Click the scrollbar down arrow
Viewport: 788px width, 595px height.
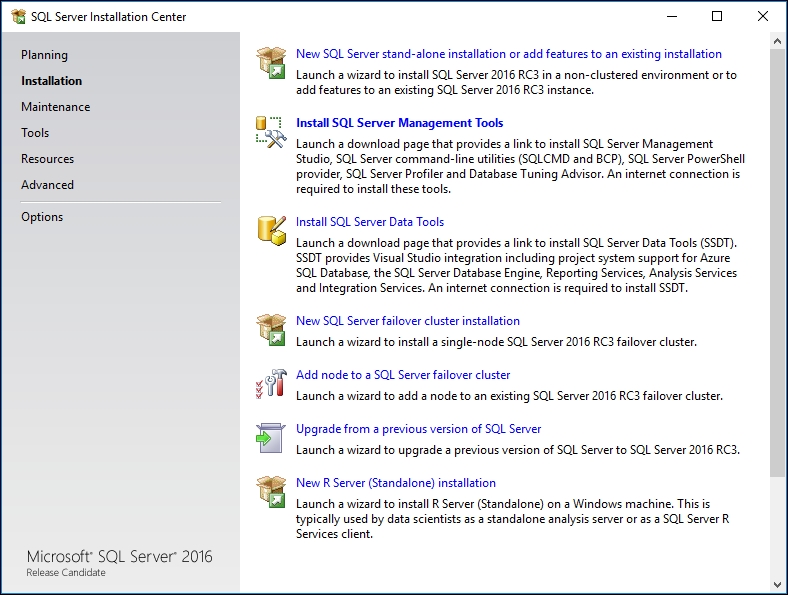[x=777, y=585]
